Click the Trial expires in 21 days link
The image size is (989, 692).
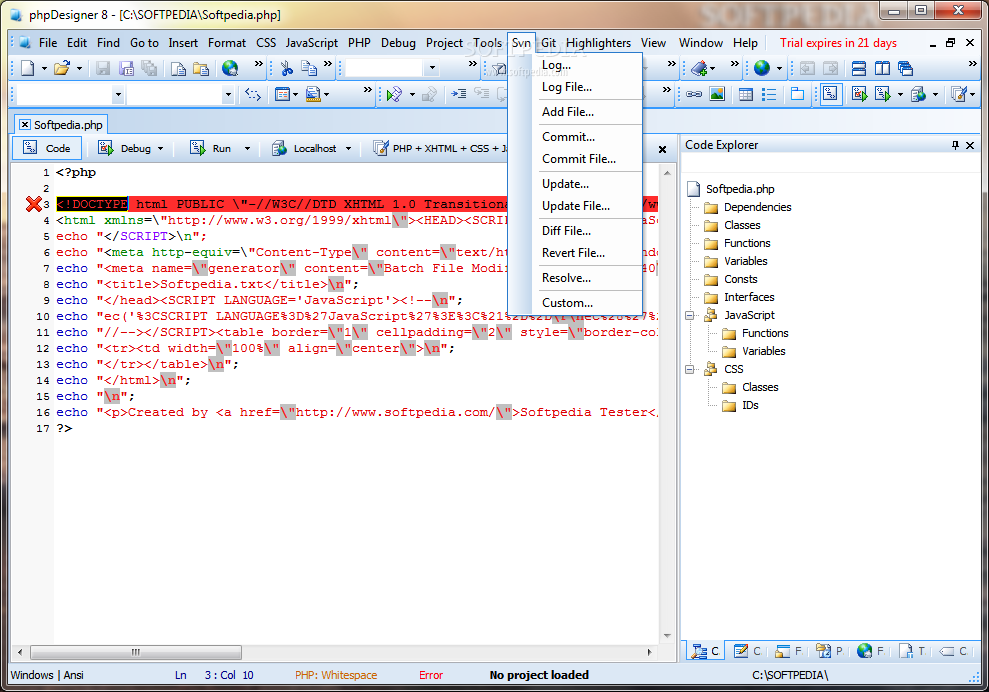point(838,43)
